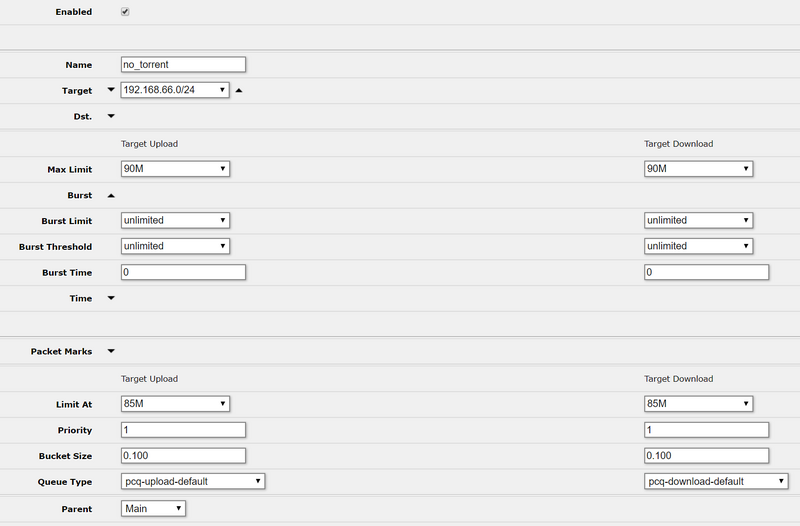
Task: Open the download Burst Limit dropdown
Action: (x=698, y=220)
